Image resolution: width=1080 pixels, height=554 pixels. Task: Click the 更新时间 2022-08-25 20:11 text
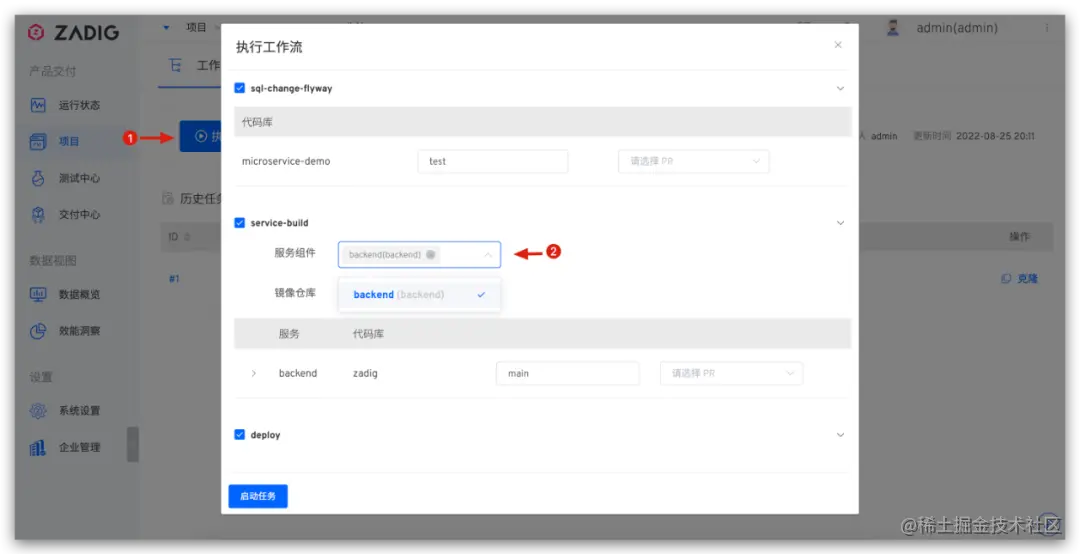coord(974,136)
